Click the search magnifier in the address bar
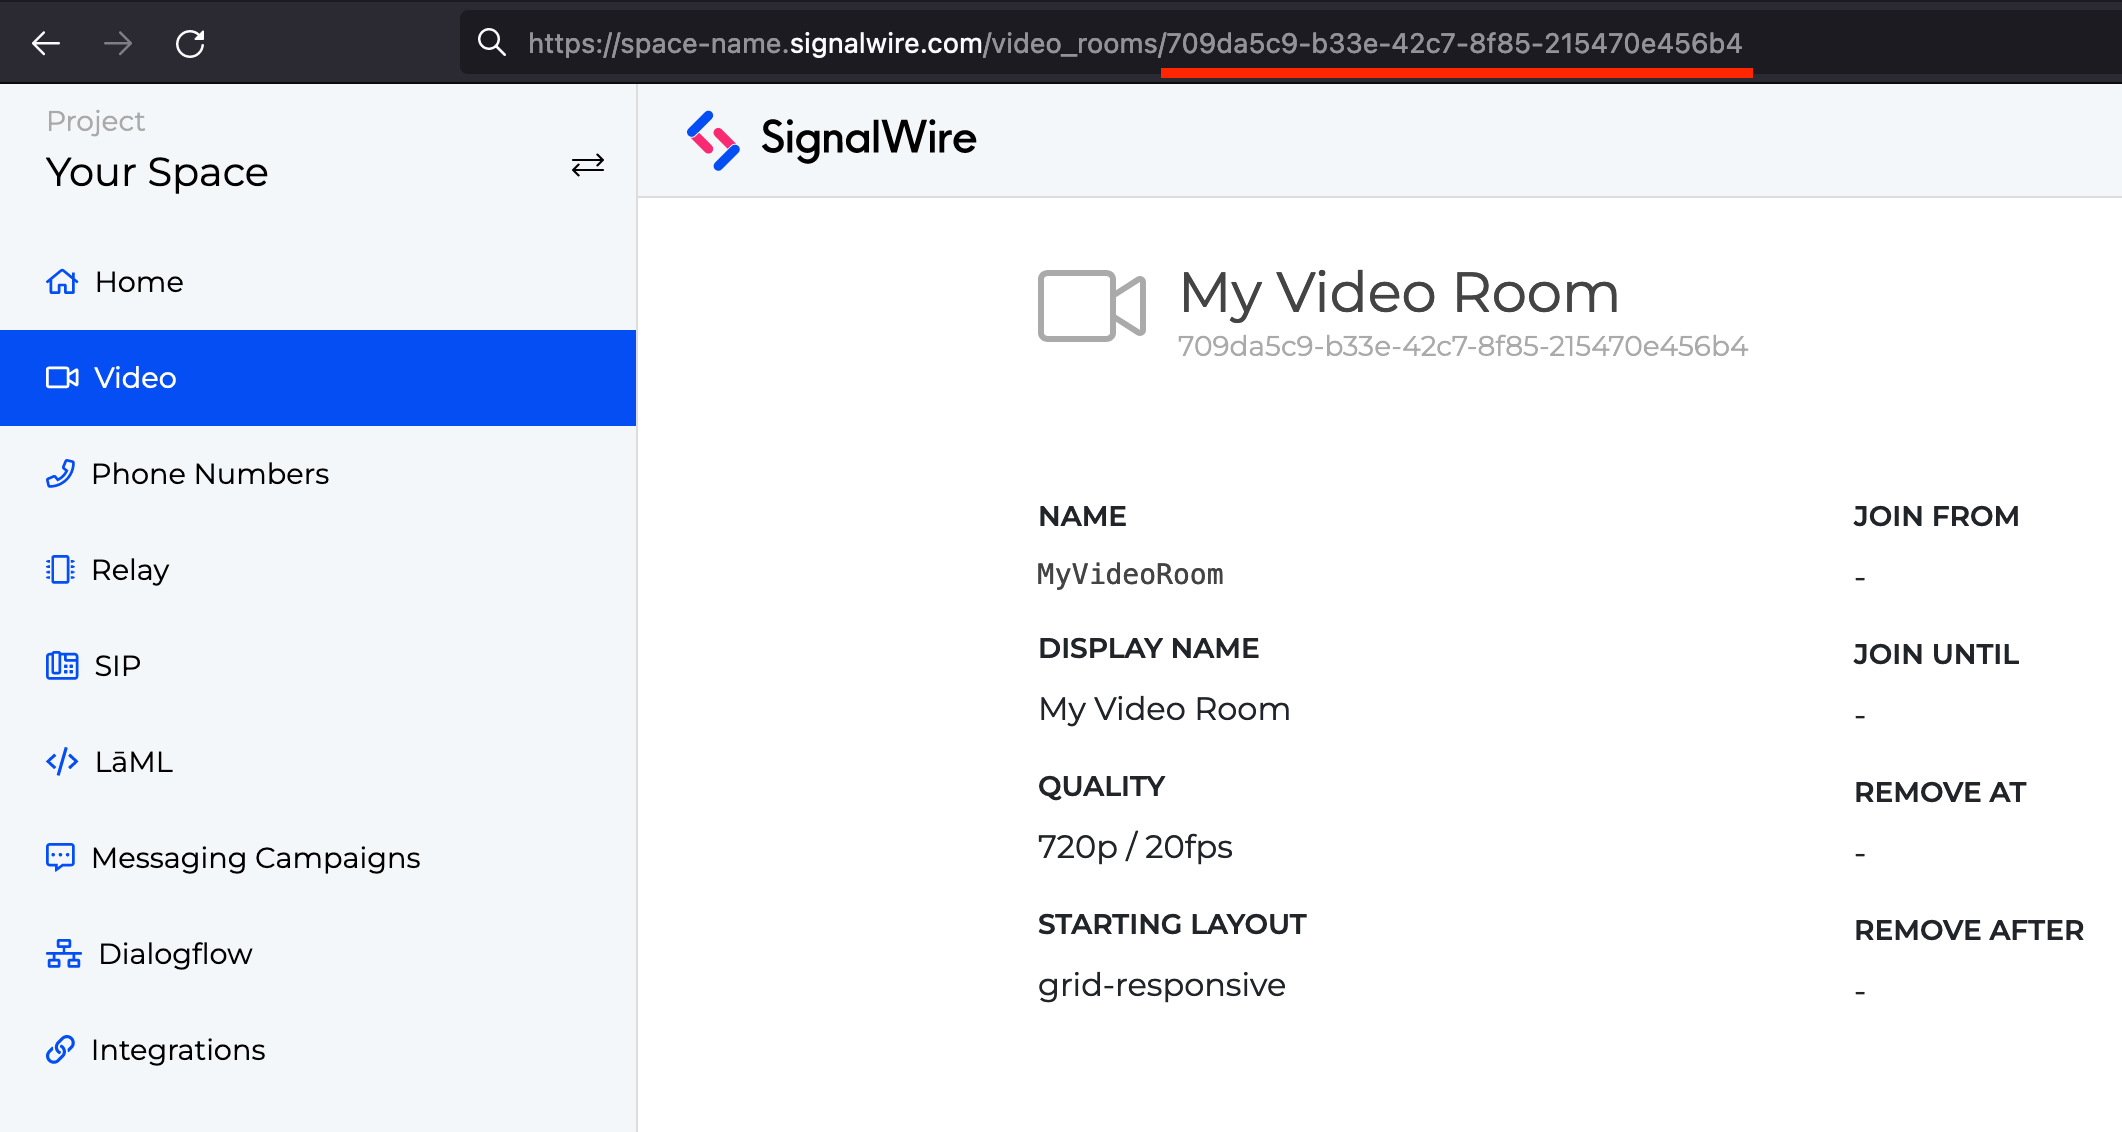This screenshot has height=1132, width=2122. click(491, 42)
